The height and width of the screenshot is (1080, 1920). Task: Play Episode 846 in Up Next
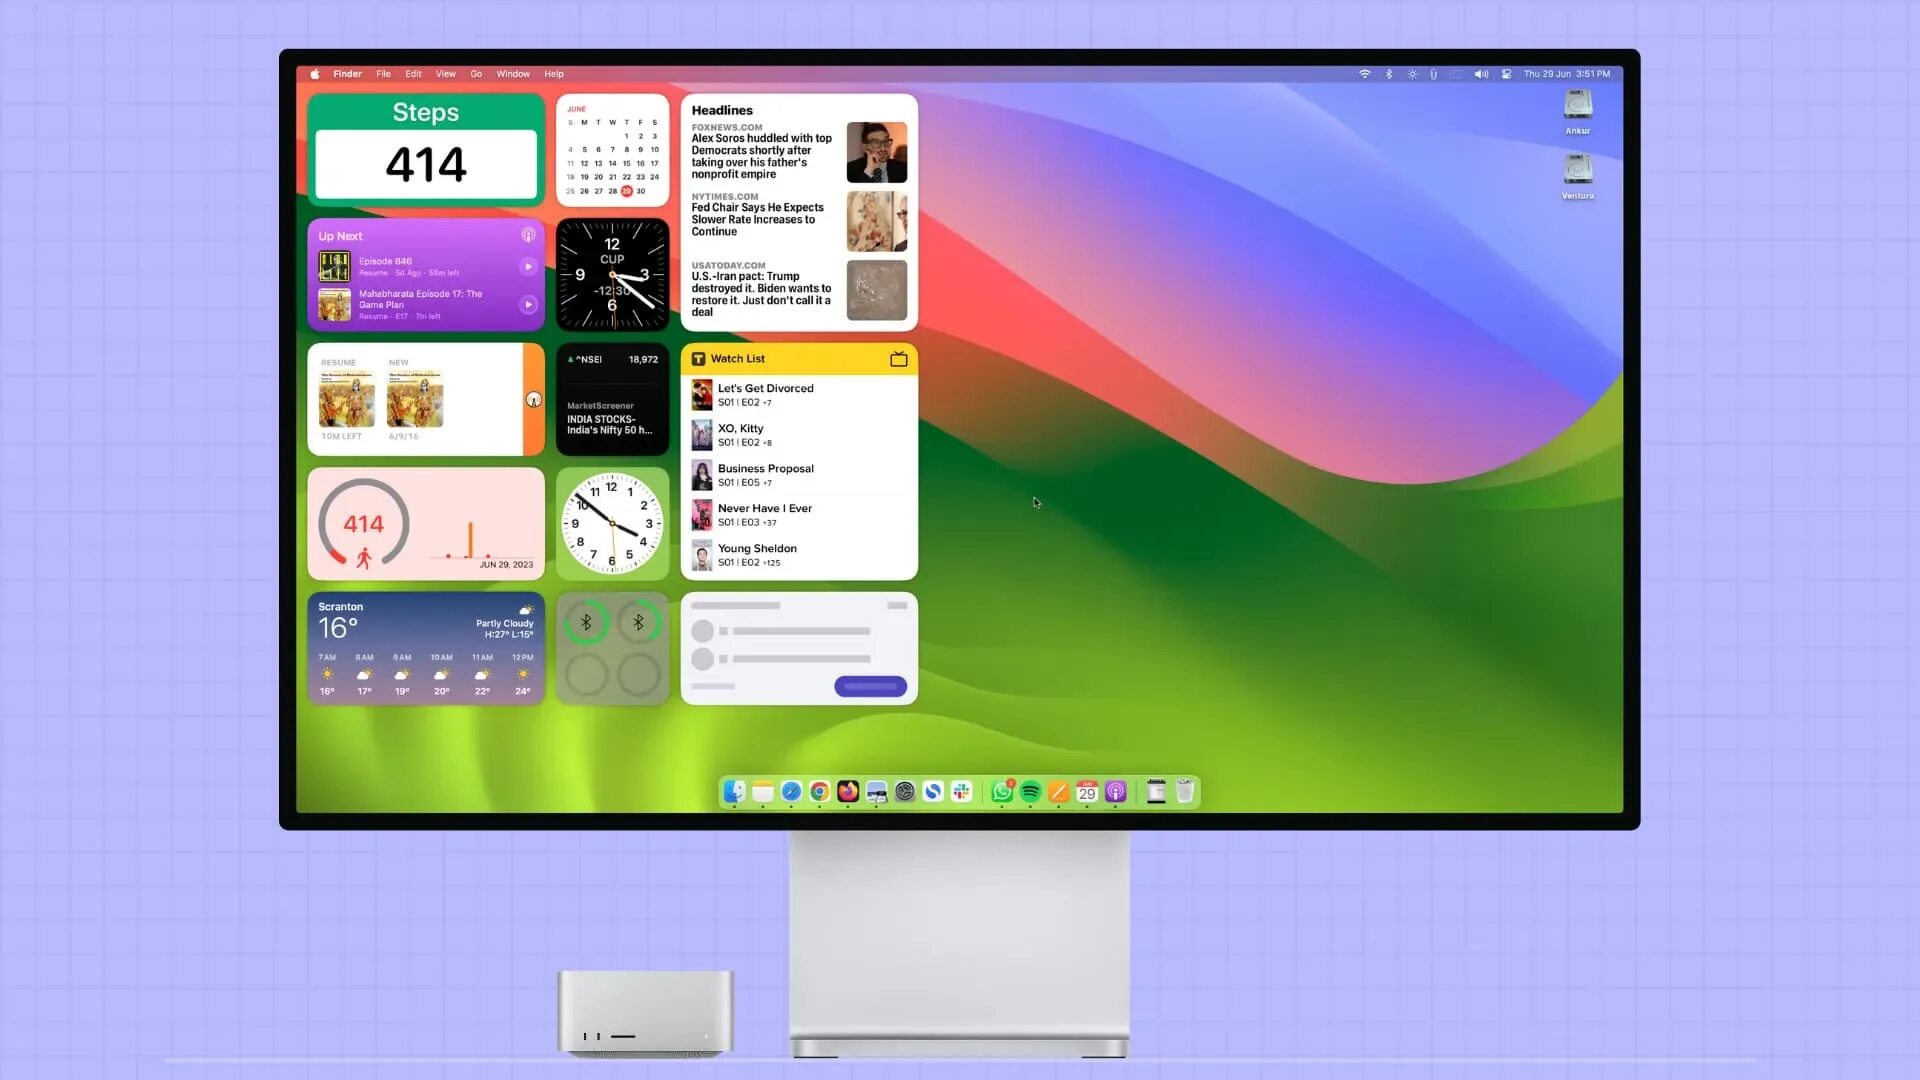(x=528, y=267)
